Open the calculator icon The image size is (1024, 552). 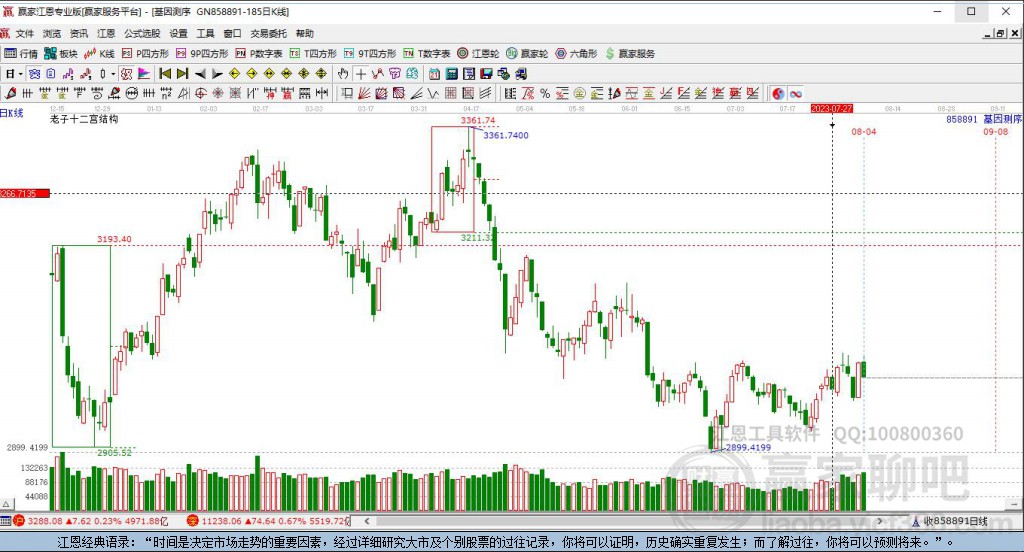coord(451,74)
